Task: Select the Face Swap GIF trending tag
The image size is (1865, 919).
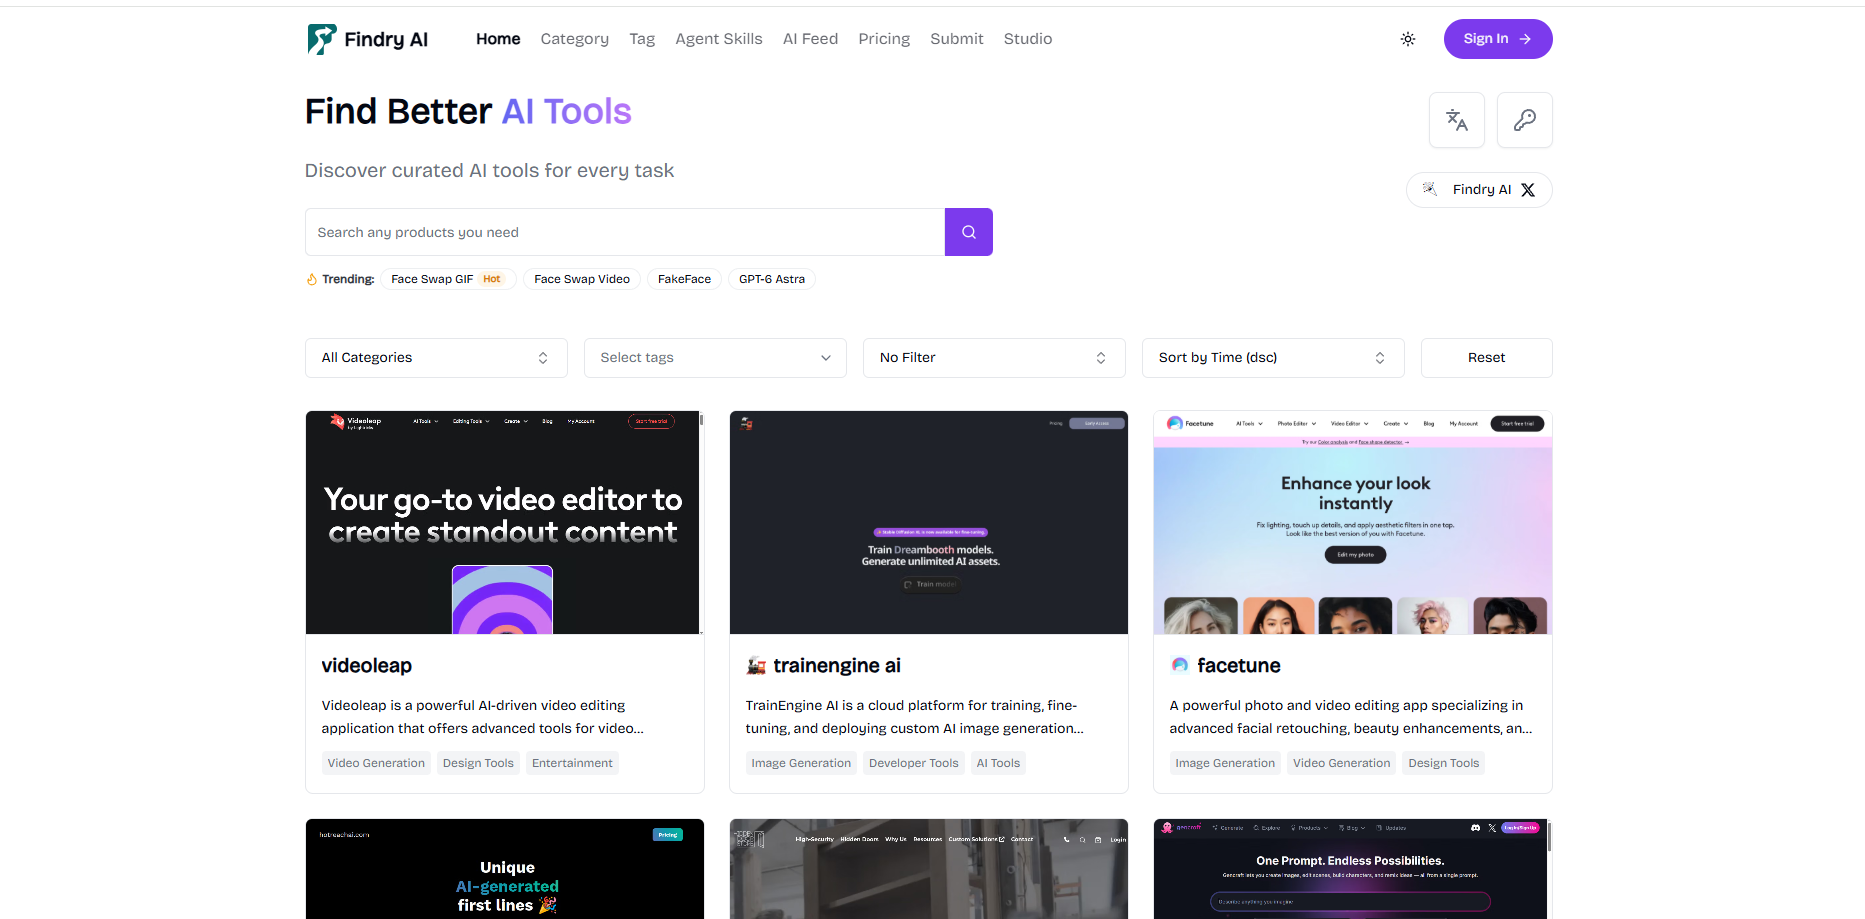Action: click(x=448, y=279)
